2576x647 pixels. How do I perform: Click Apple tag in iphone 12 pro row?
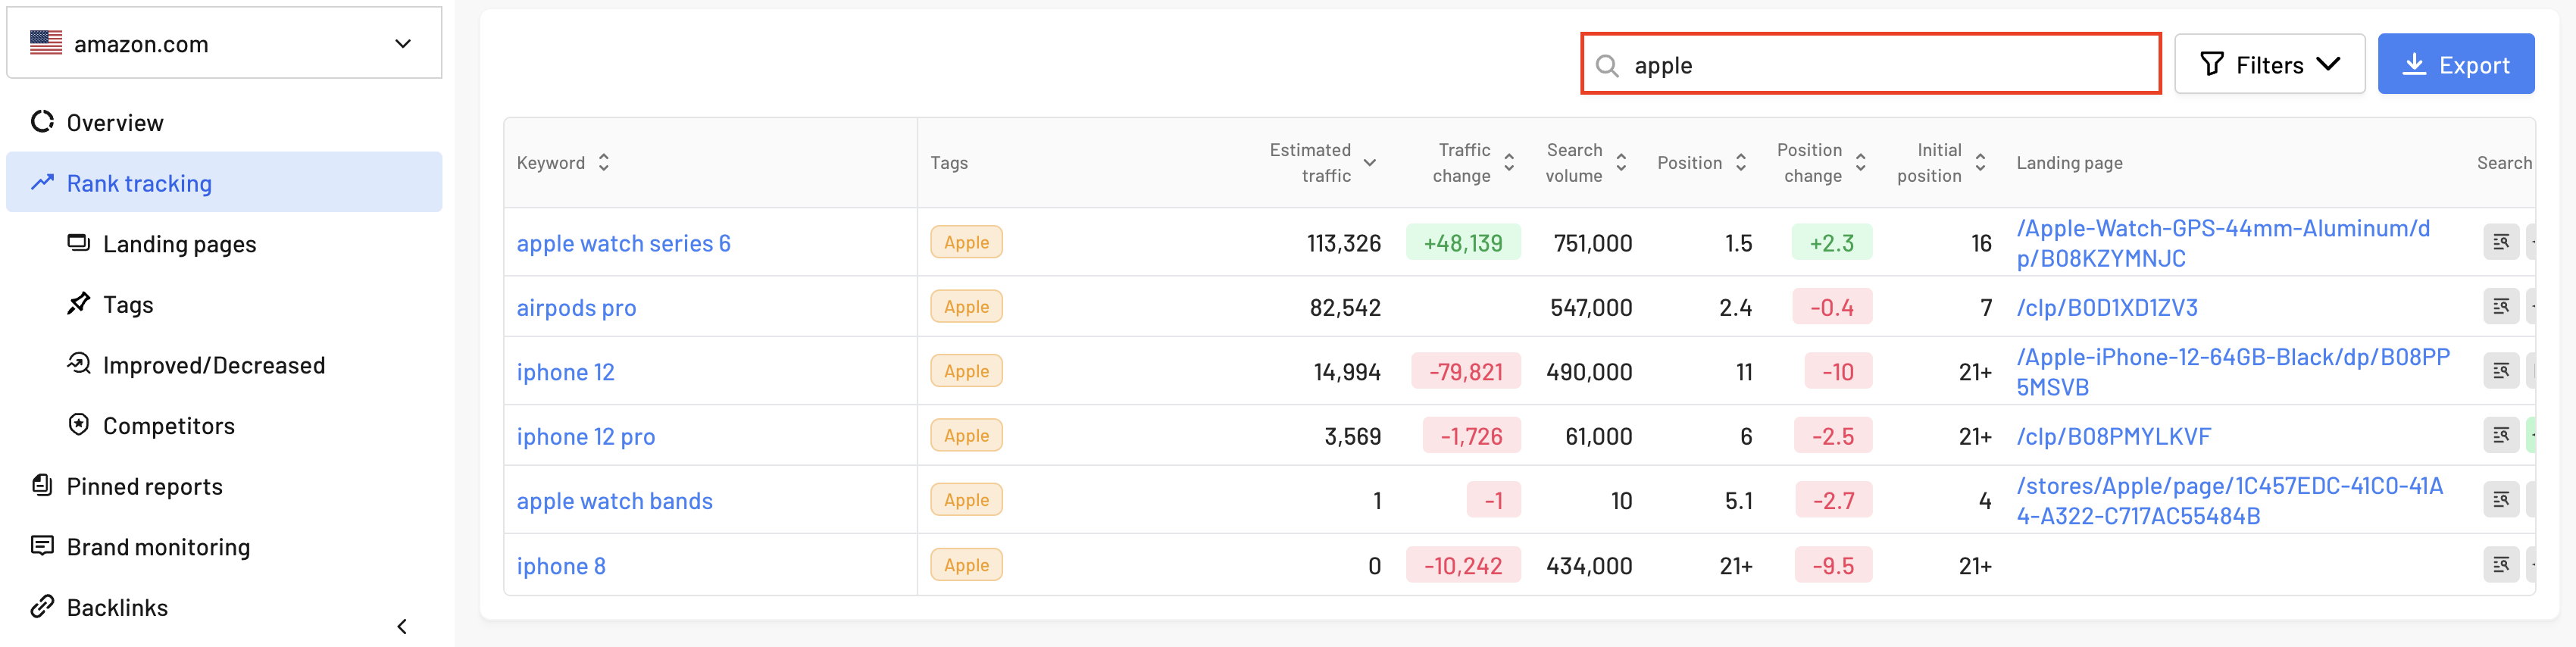(x=966, y=436)
